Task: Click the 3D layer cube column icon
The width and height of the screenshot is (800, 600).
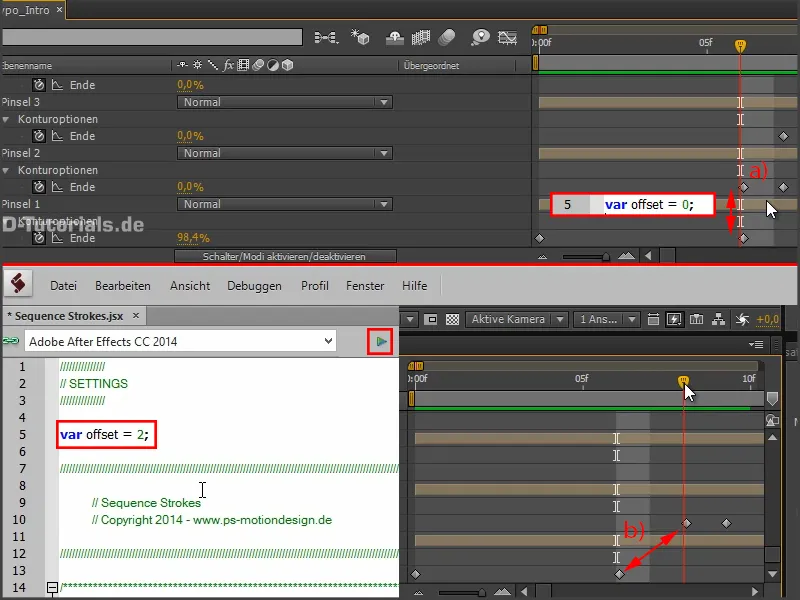Action: 288,65
